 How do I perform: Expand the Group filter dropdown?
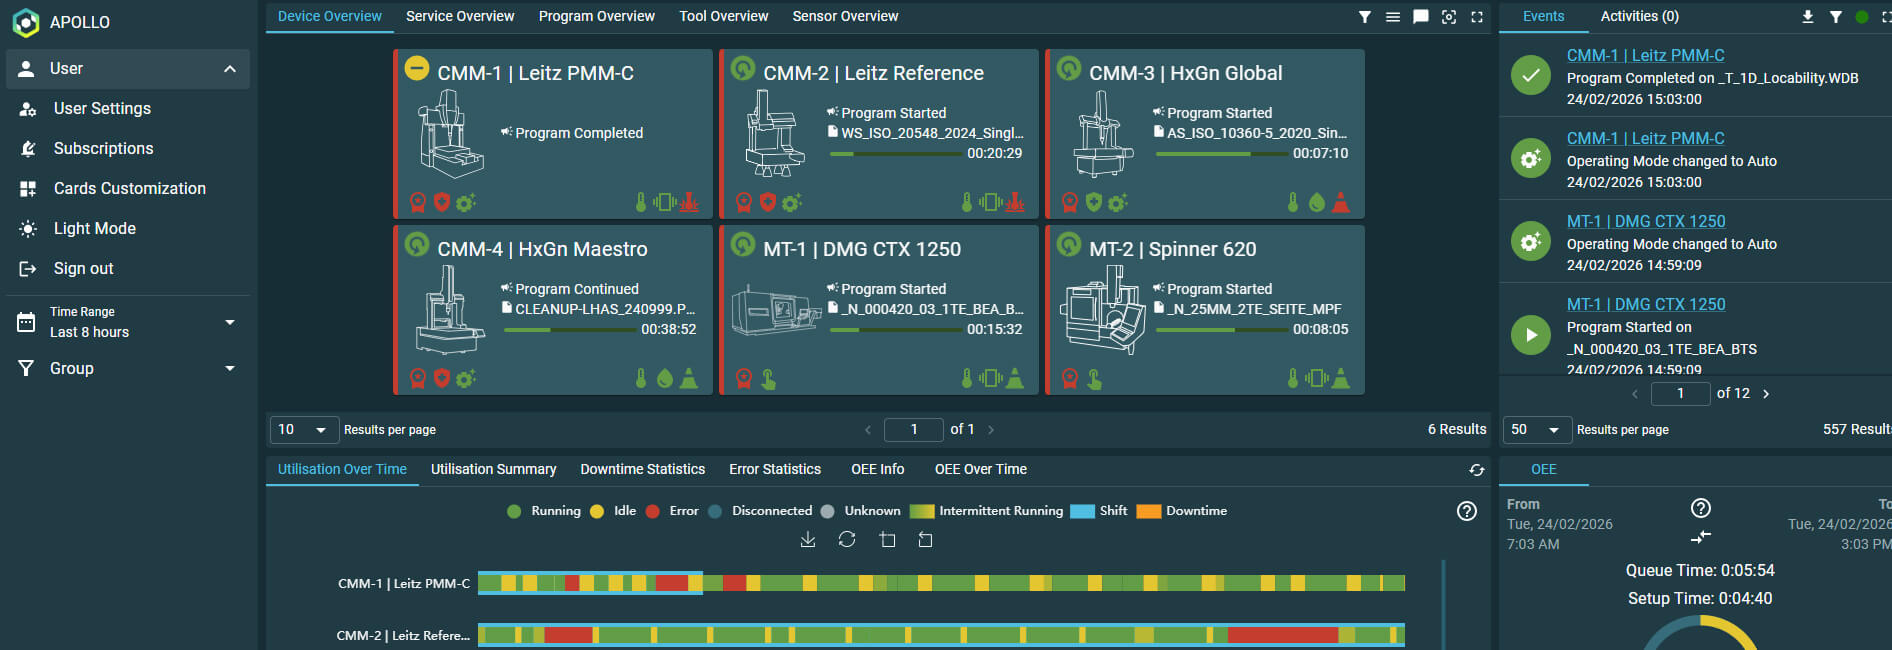pyautogui.click(x=128, y=368)
